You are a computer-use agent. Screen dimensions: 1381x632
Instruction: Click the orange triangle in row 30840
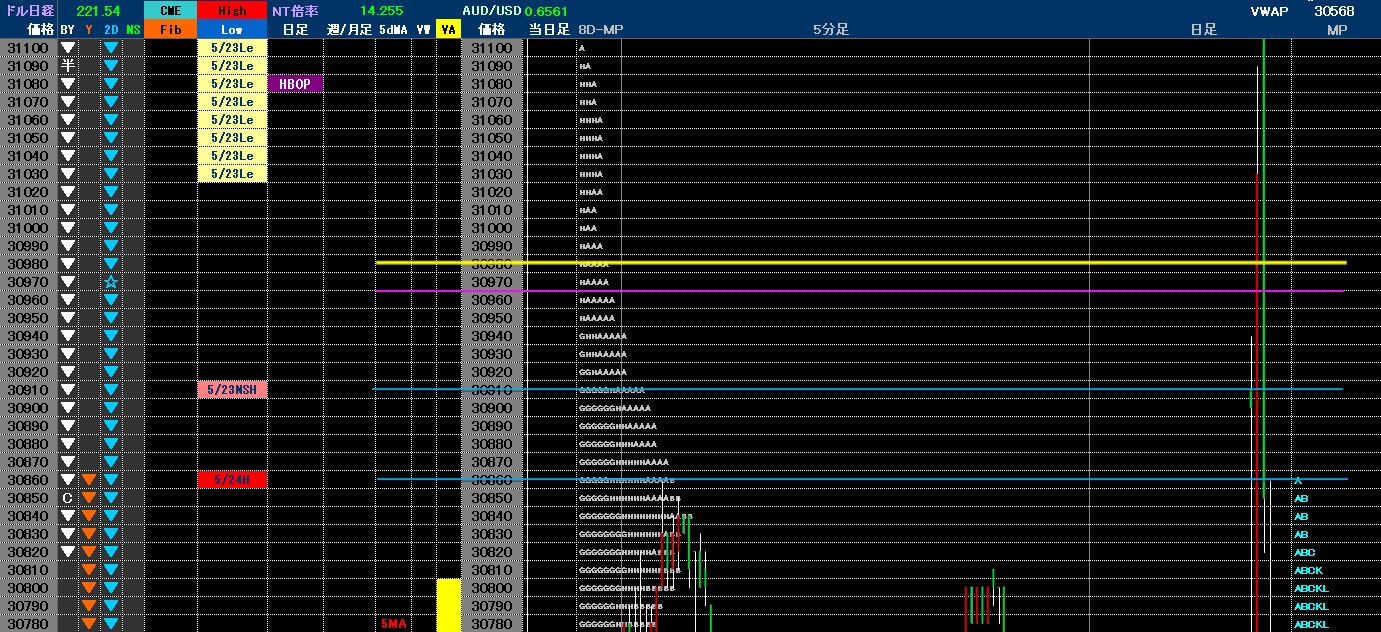(89, 516)
